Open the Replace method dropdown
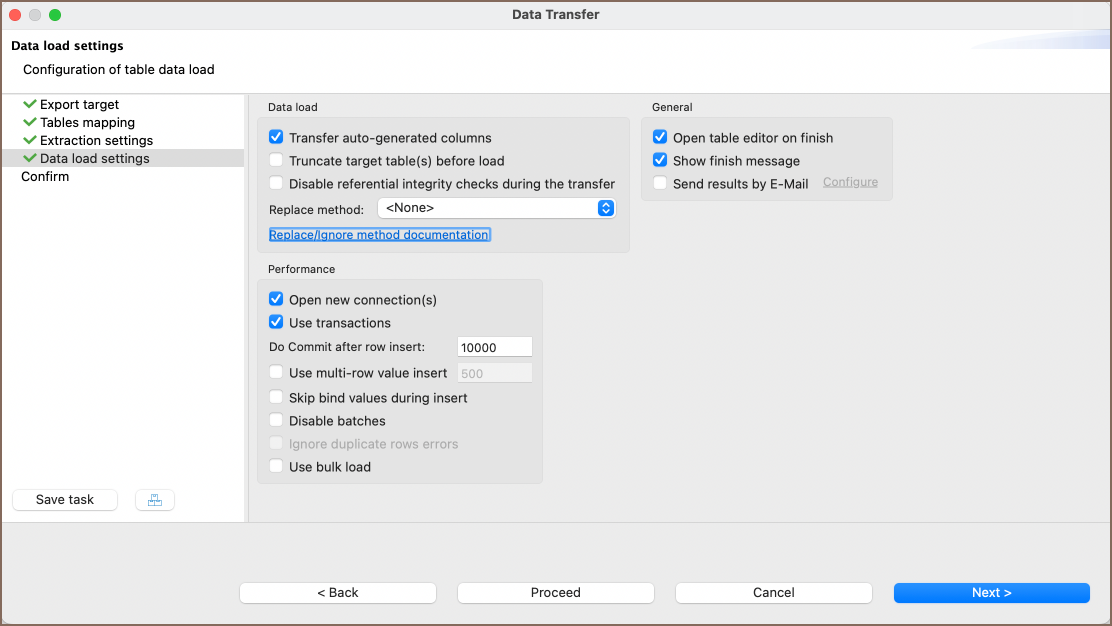The height and width of the screenshot is (626, 1112). pos(496,208)
